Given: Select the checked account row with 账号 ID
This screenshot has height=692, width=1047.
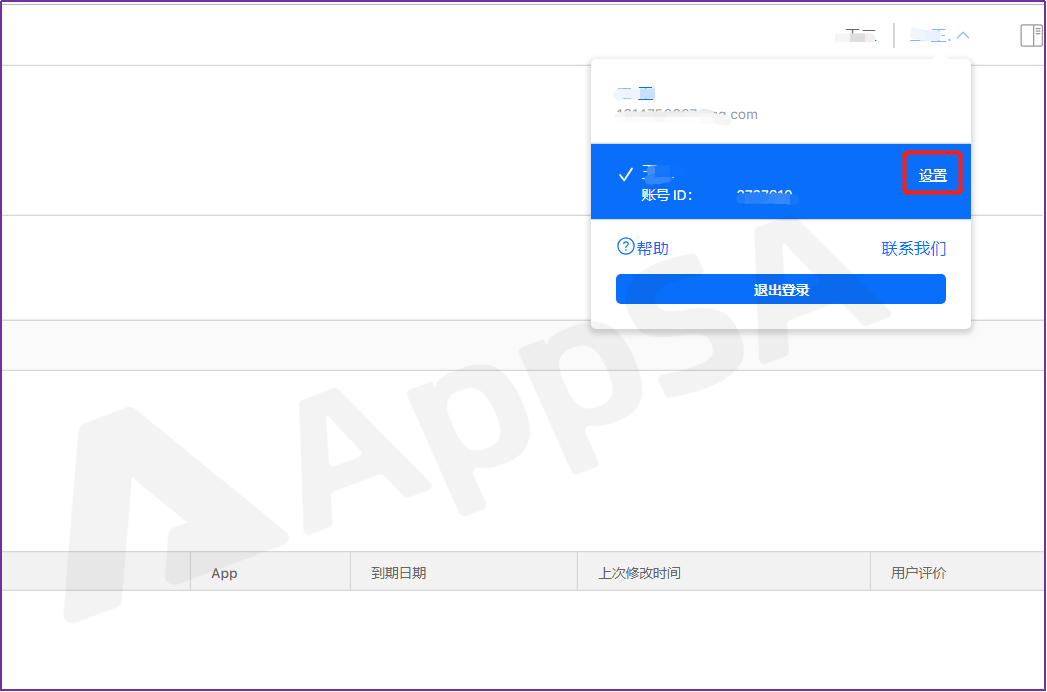Looking at the screenshot, I should click(781, 181).
